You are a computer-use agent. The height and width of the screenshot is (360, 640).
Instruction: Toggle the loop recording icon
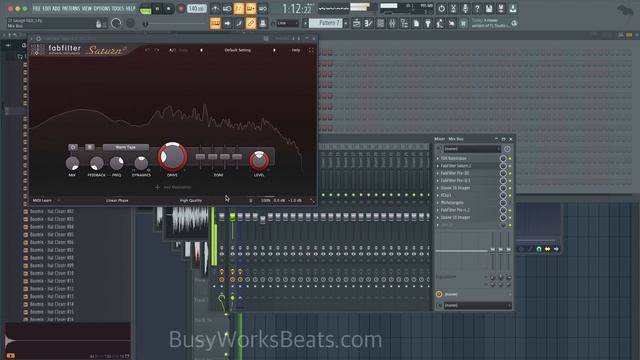click(263, 8)
